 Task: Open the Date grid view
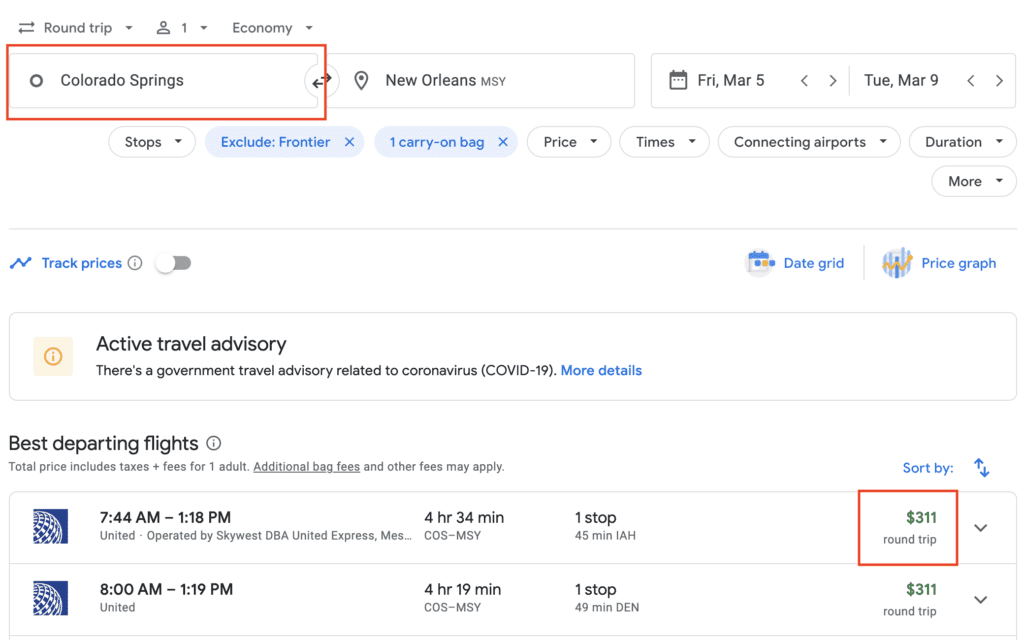point(796,263)
